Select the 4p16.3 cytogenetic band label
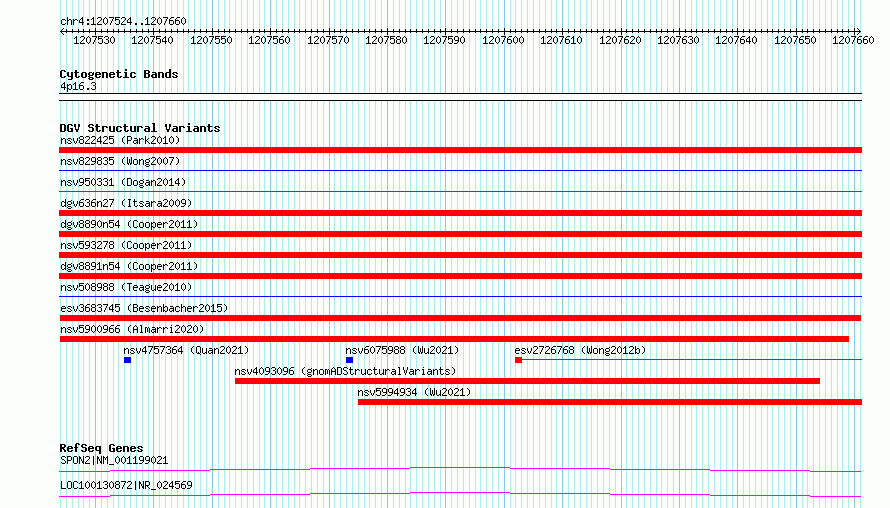 point(78,87)
